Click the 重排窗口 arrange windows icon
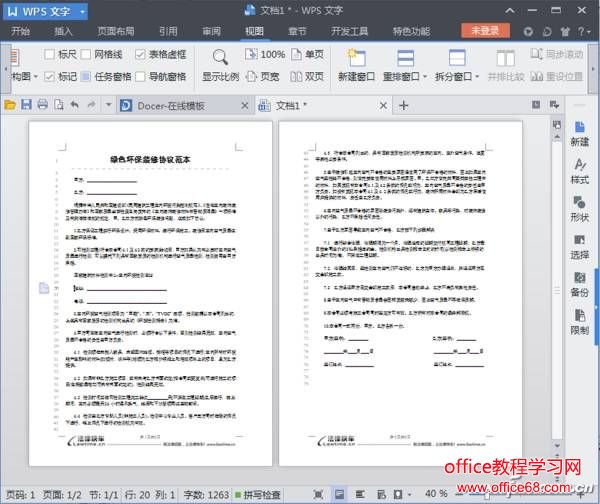600x504 pixels. click(x=405, y=59)
